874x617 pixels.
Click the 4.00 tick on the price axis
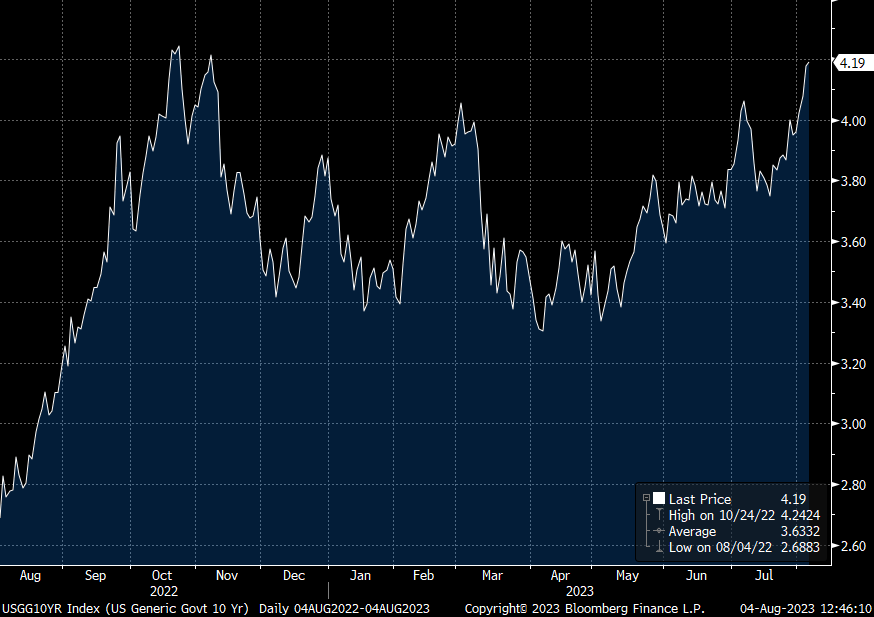(852, 121)
